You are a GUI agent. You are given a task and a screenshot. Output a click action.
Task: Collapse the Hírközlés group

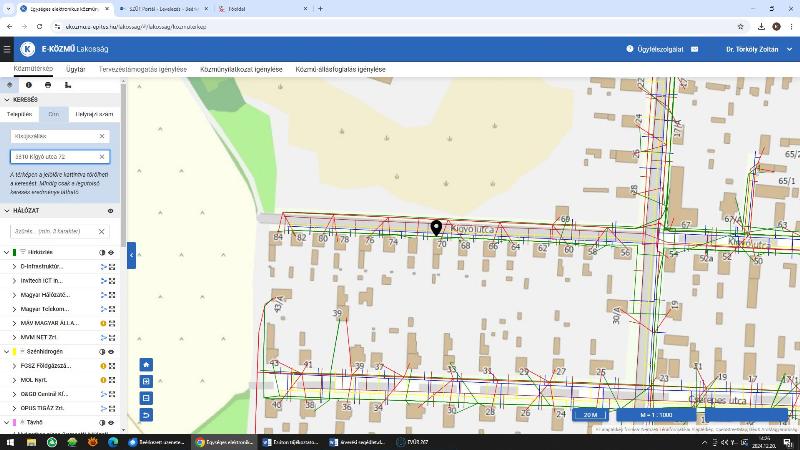(6, 253)
